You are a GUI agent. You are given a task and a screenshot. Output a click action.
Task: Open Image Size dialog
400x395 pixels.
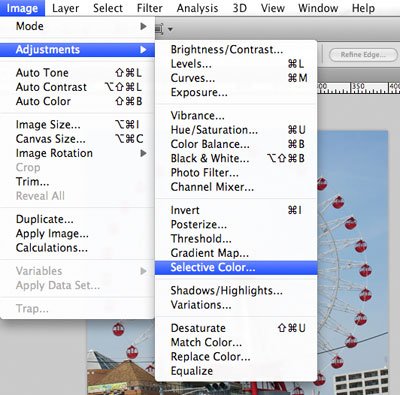coord(77,125)
